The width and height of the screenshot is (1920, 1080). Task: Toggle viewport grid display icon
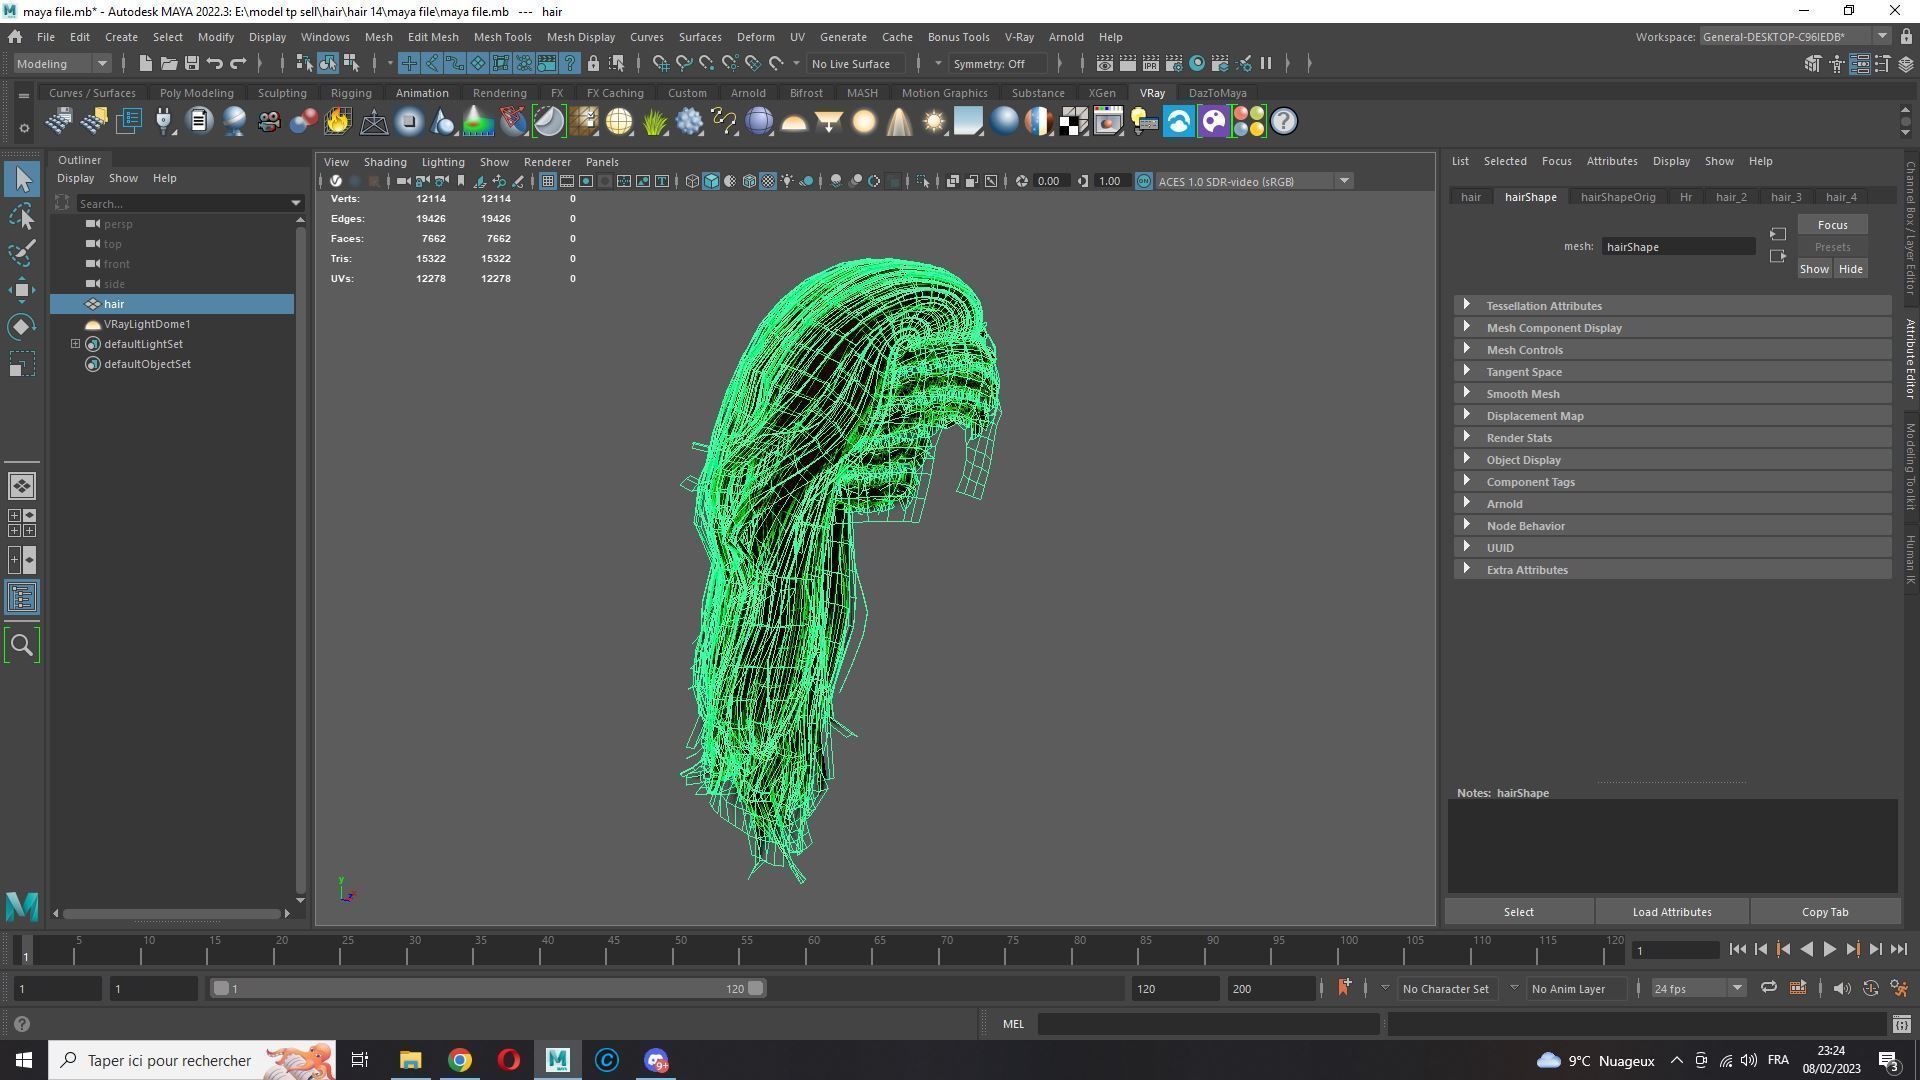[x=547, y=181]
